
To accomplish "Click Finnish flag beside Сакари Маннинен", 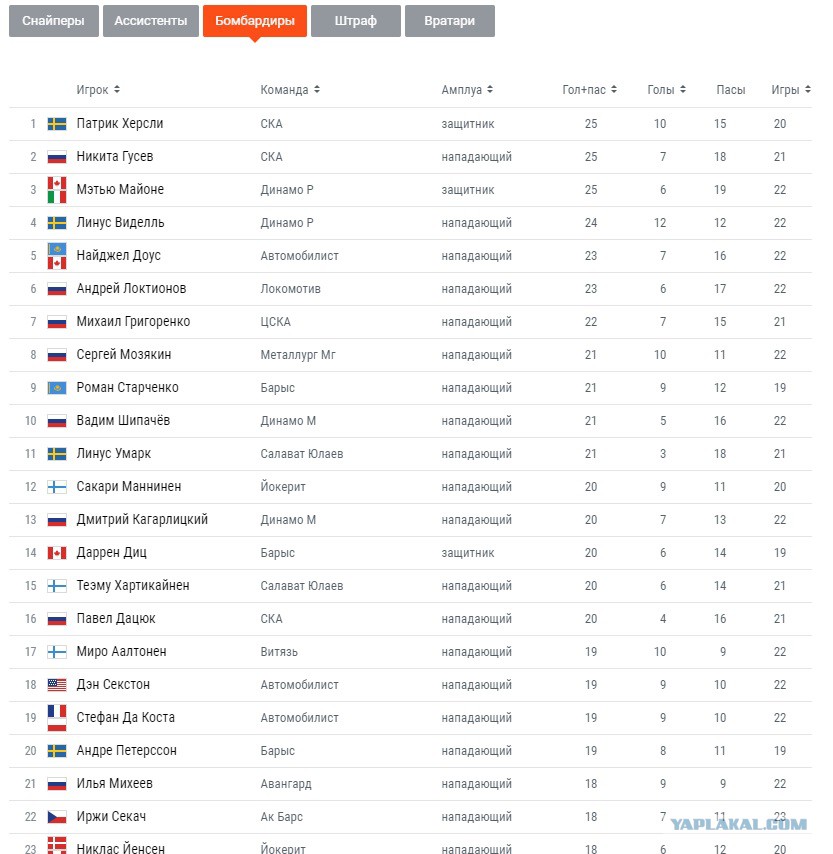I will [57, 487].
